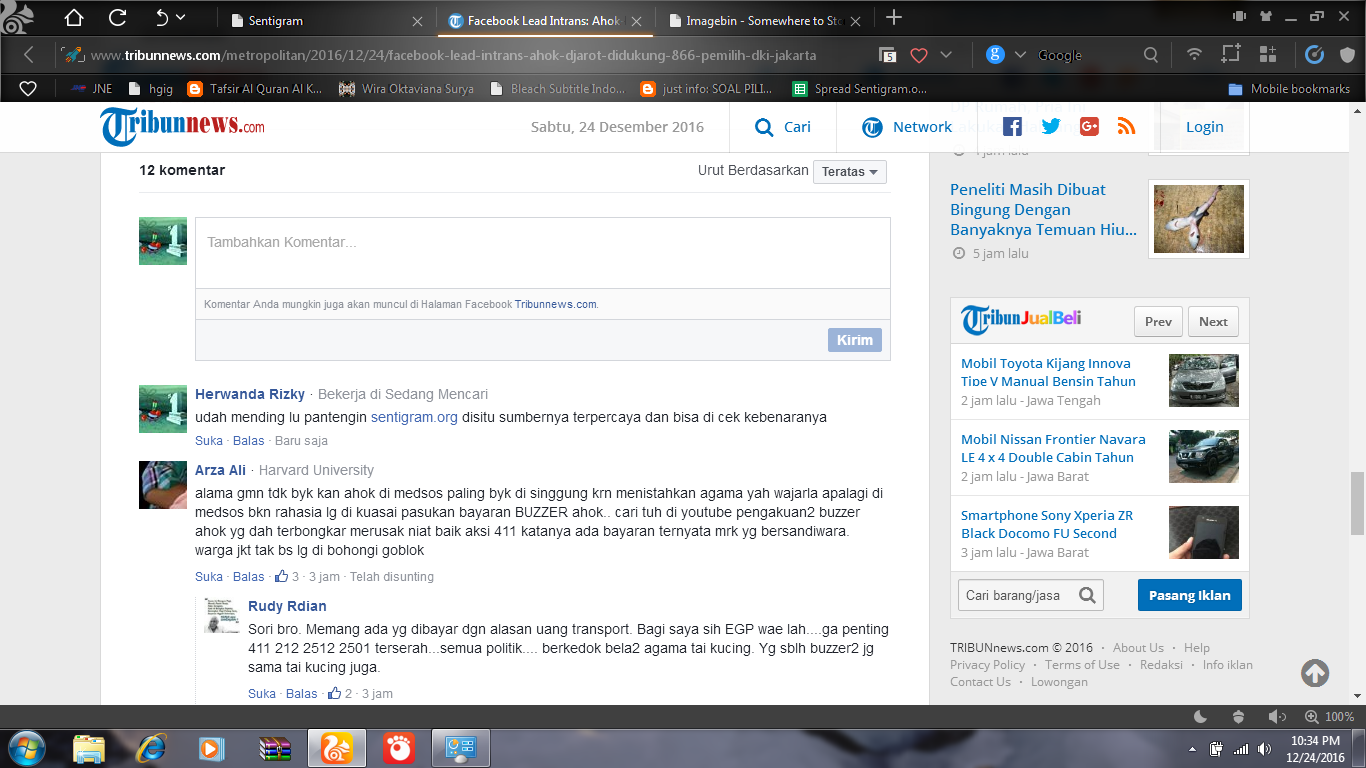The height and width of the screenshot is (768, 1366).
Task: Click Balas under Arza Ali's comment
Action: click(x=249, y=576)
